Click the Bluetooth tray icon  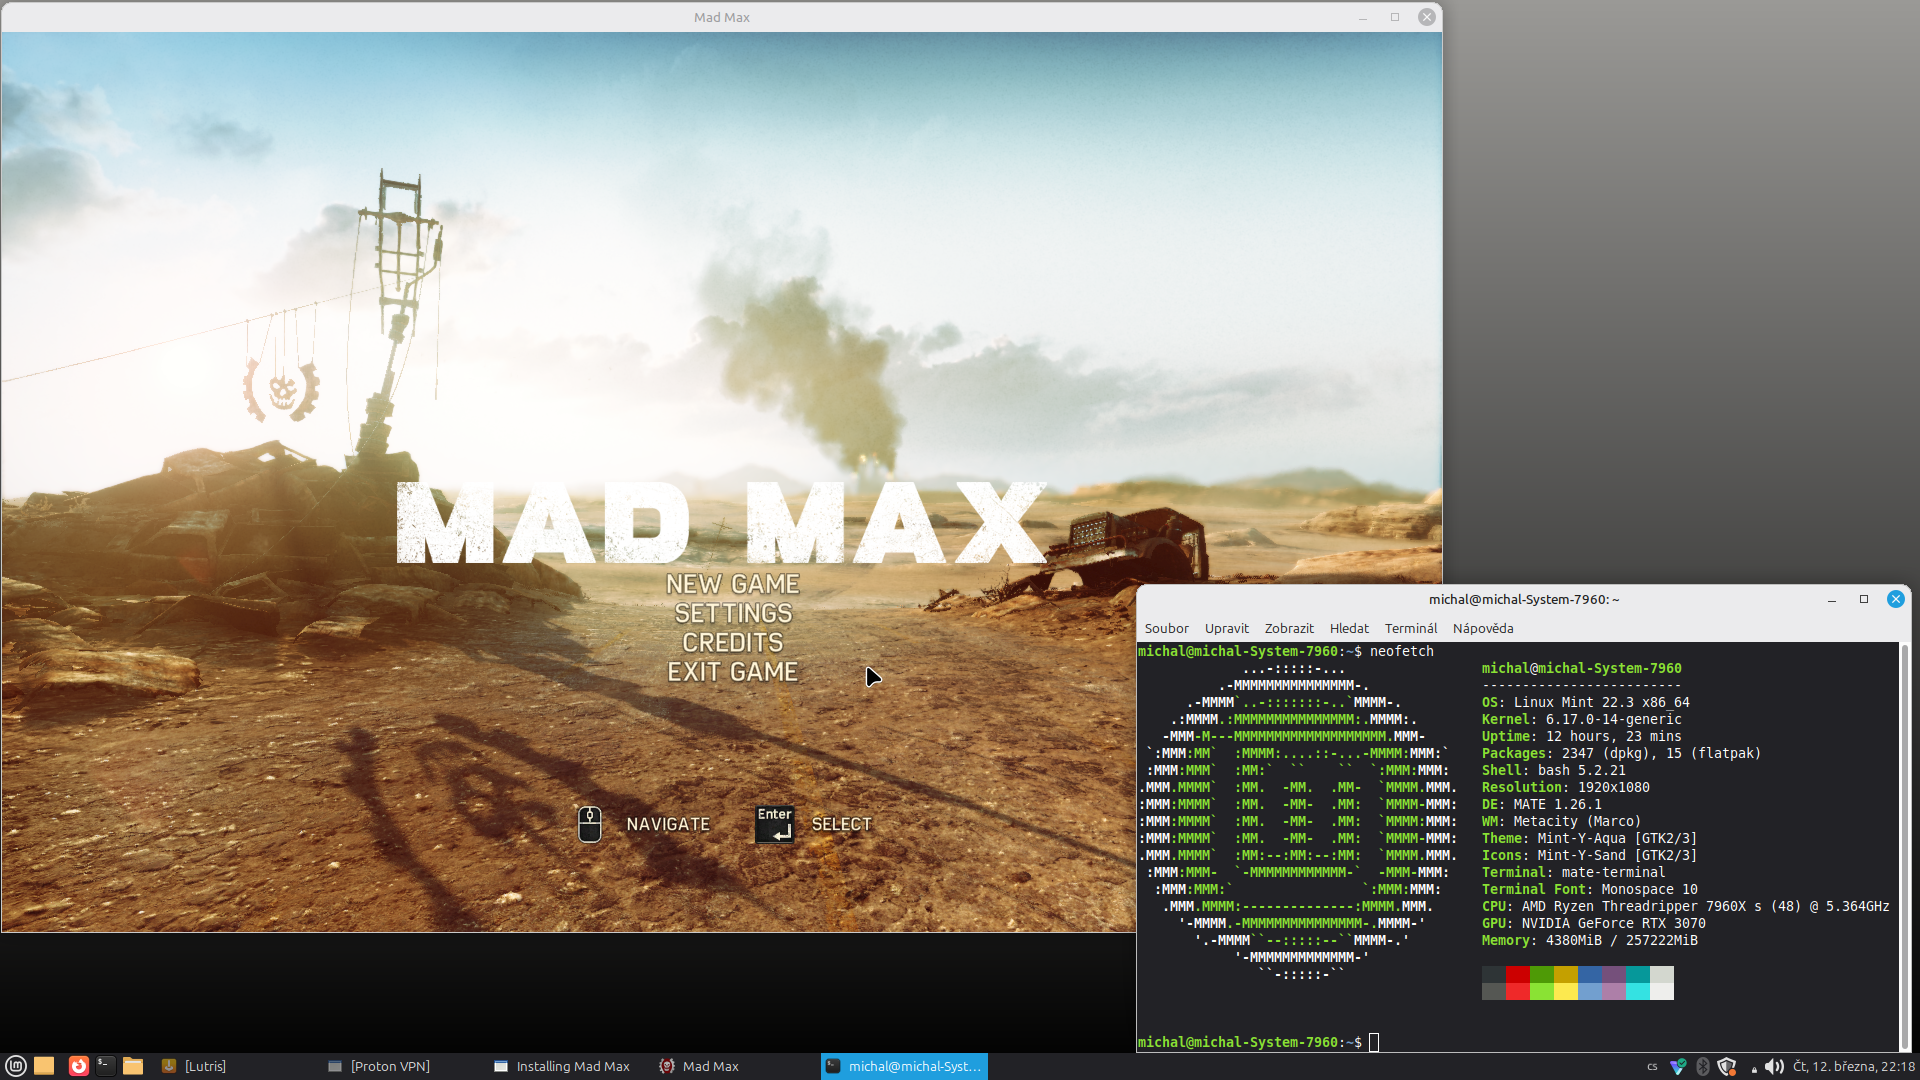[1703, 1067]
